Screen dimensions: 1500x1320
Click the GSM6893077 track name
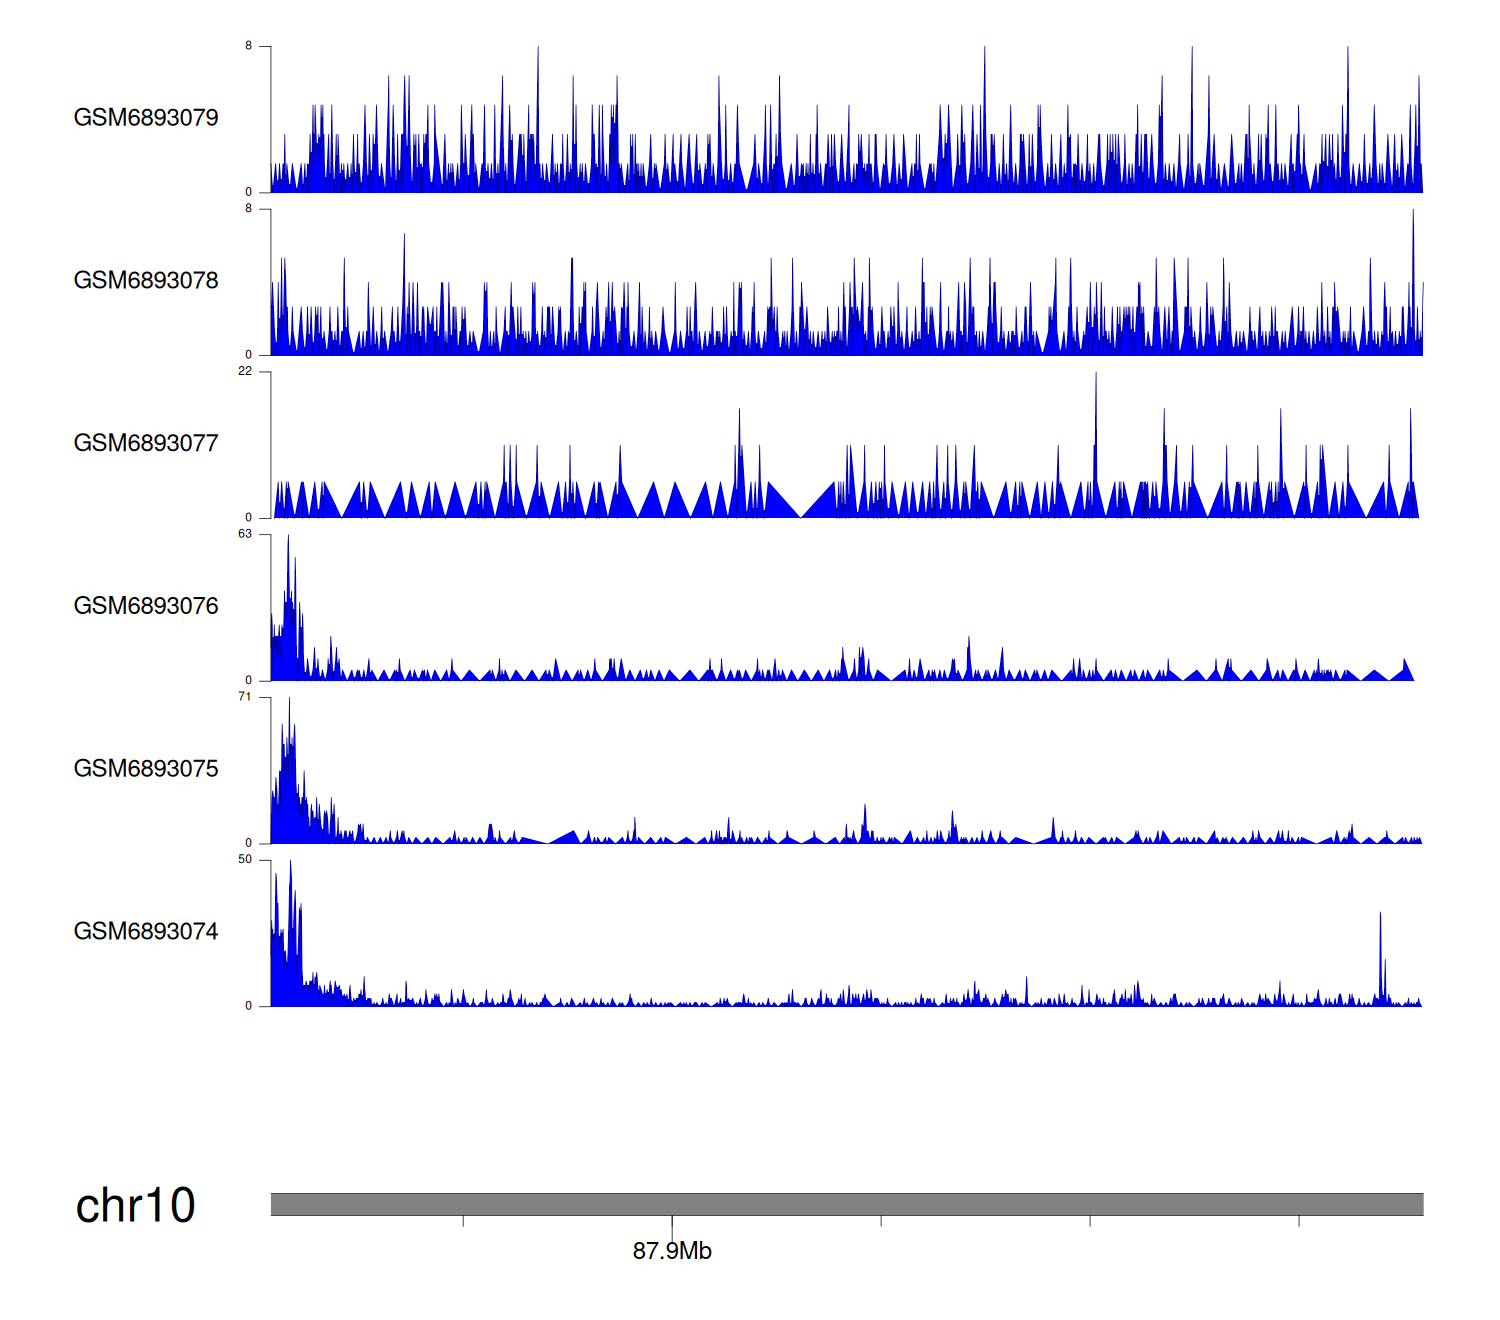(x=146, y=444)
